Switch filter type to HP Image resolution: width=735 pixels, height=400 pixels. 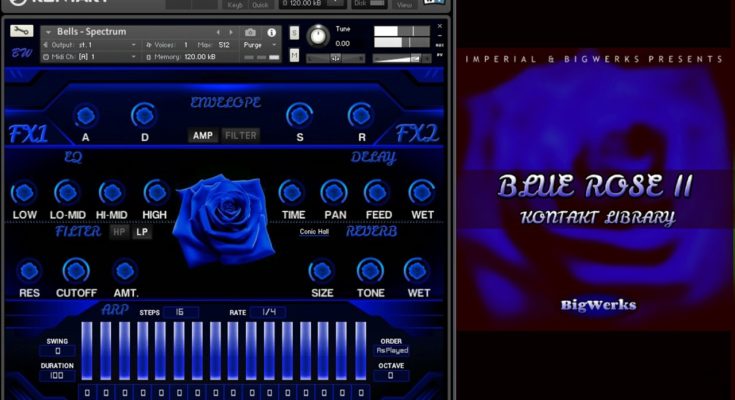(119, 232)
